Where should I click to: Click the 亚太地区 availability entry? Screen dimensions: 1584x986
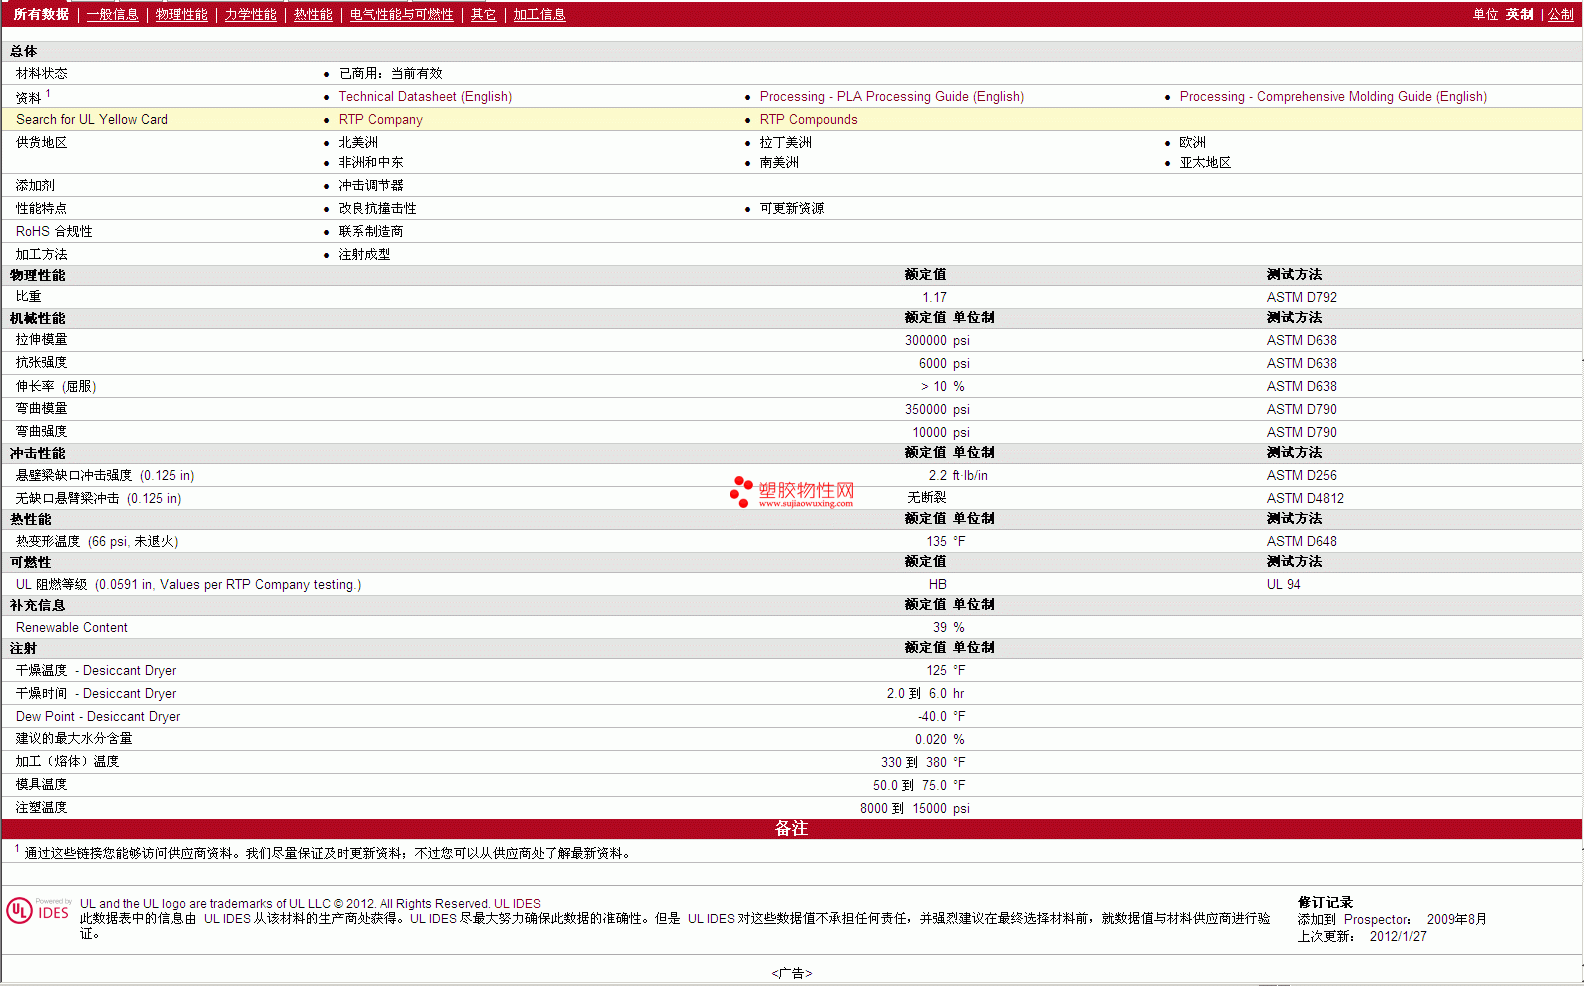click(x=1205, y=163)
